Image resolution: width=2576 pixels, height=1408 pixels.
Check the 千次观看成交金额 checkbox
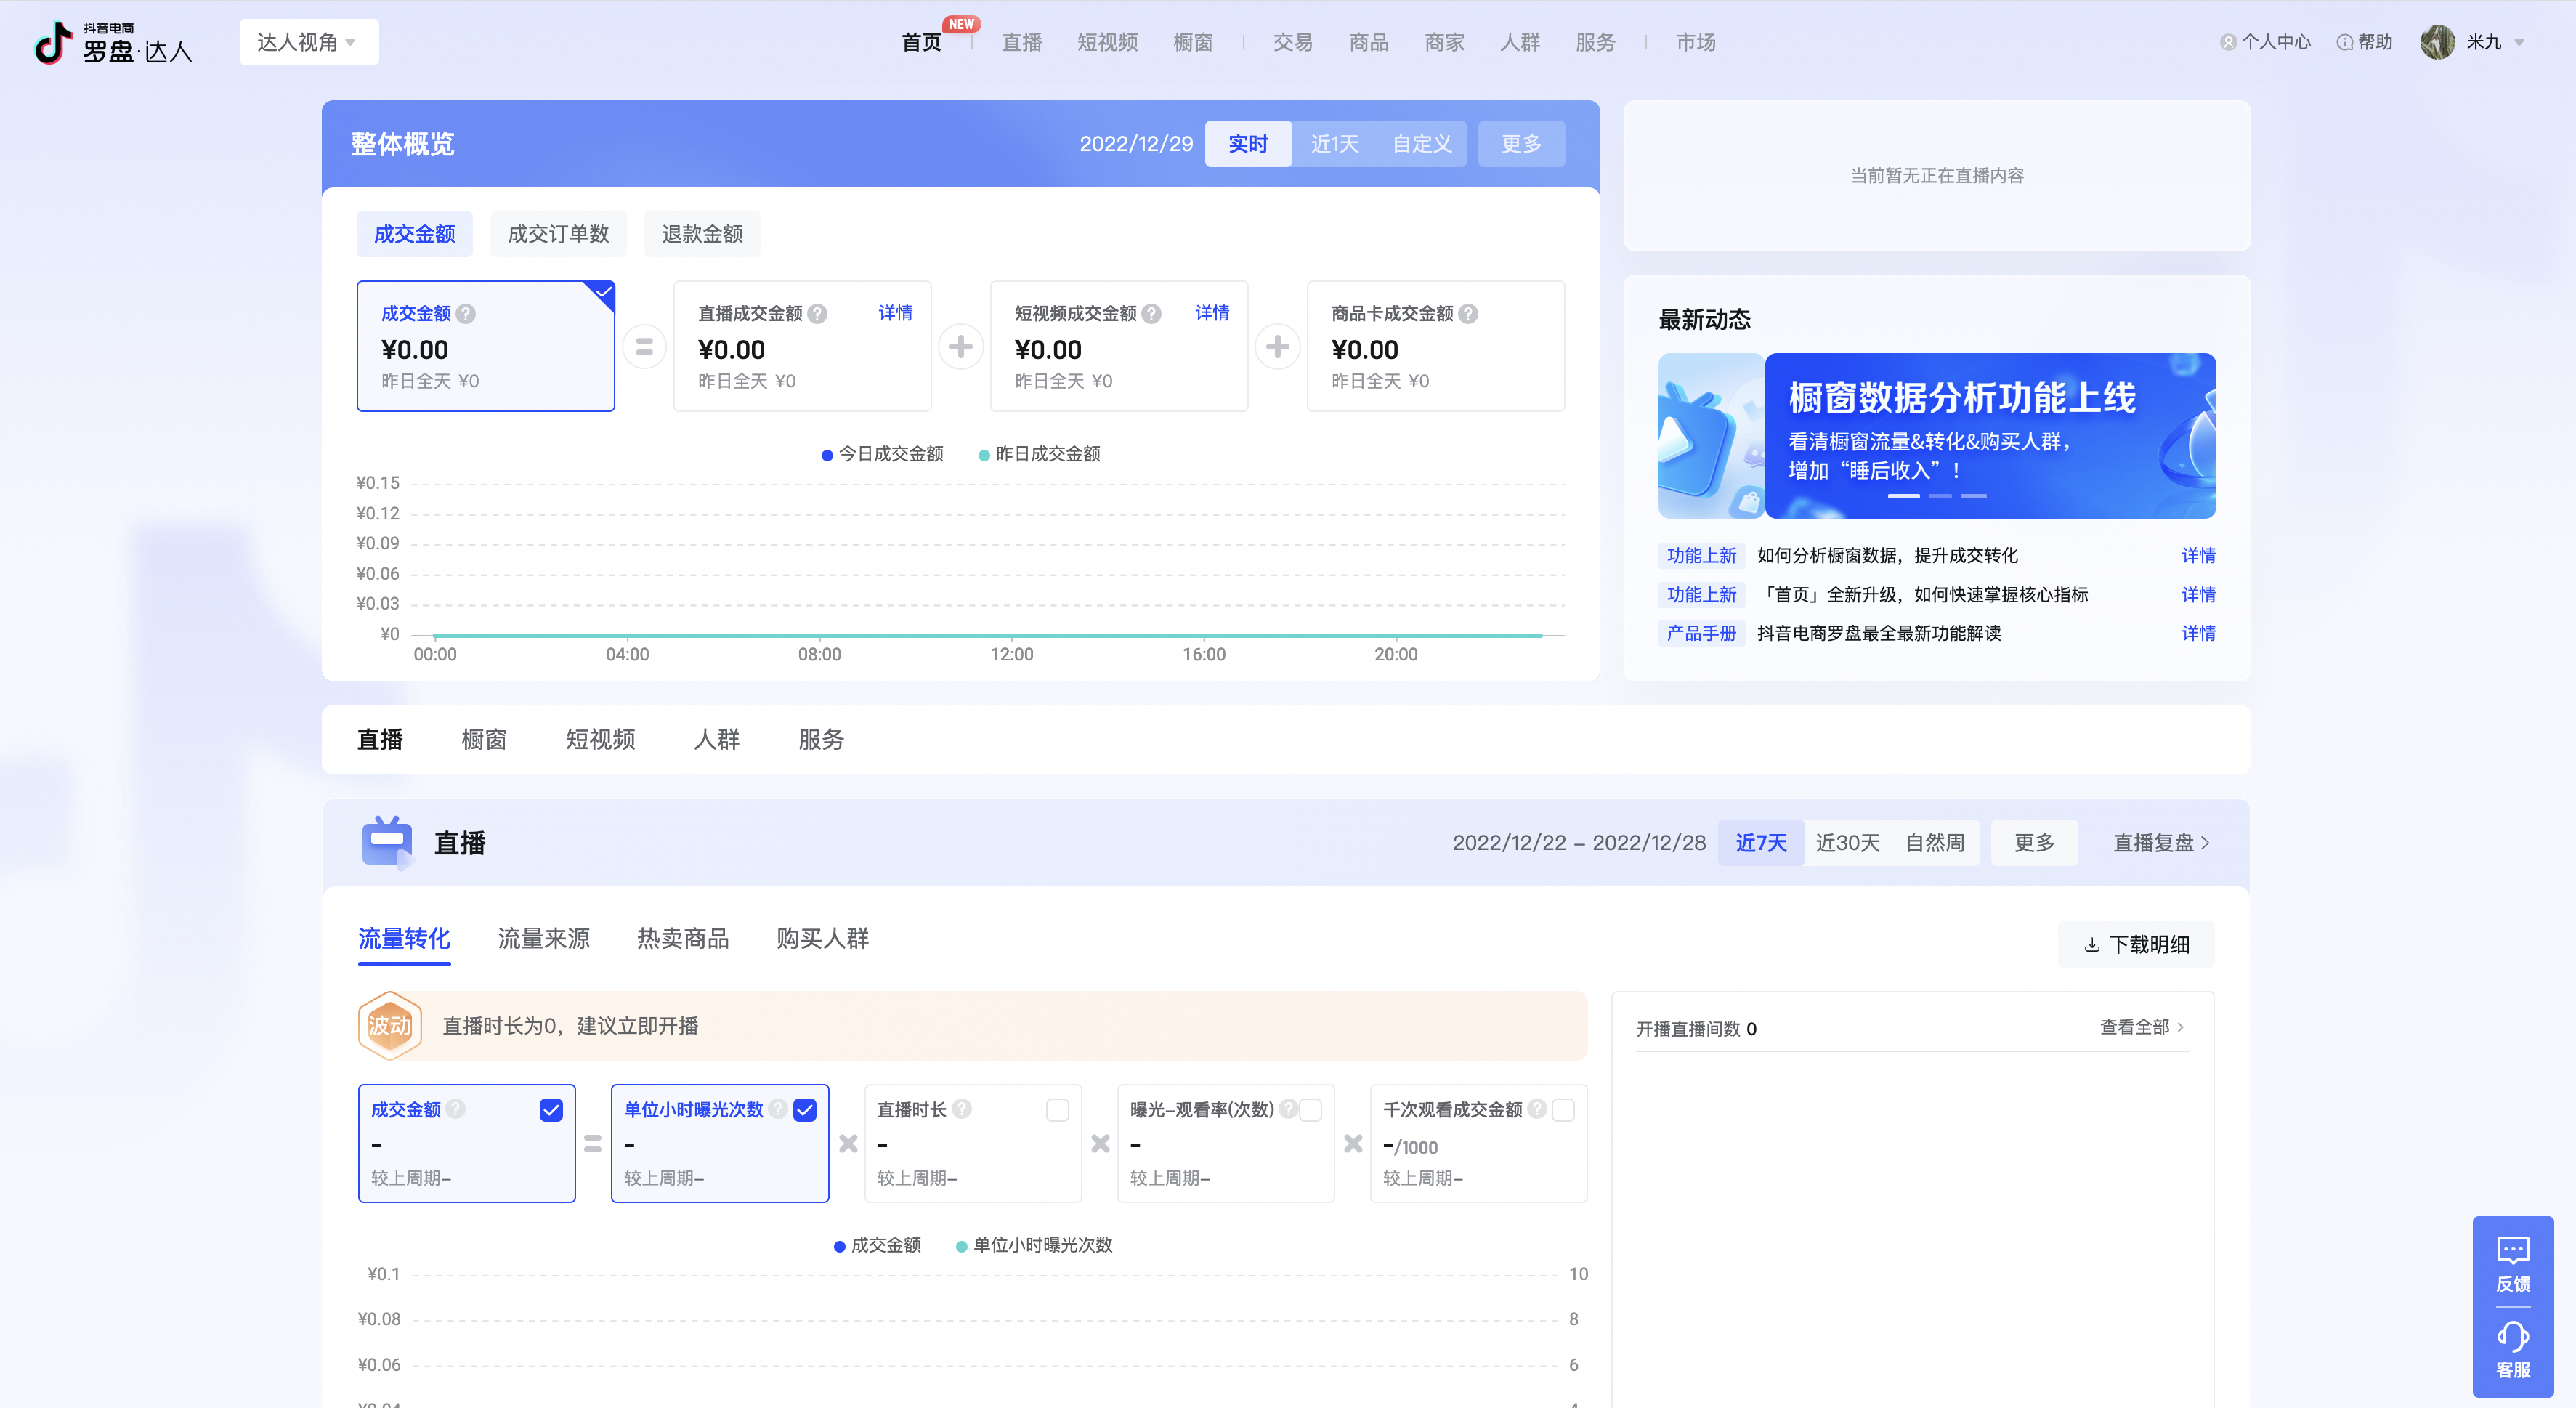pos(1563,1110)
